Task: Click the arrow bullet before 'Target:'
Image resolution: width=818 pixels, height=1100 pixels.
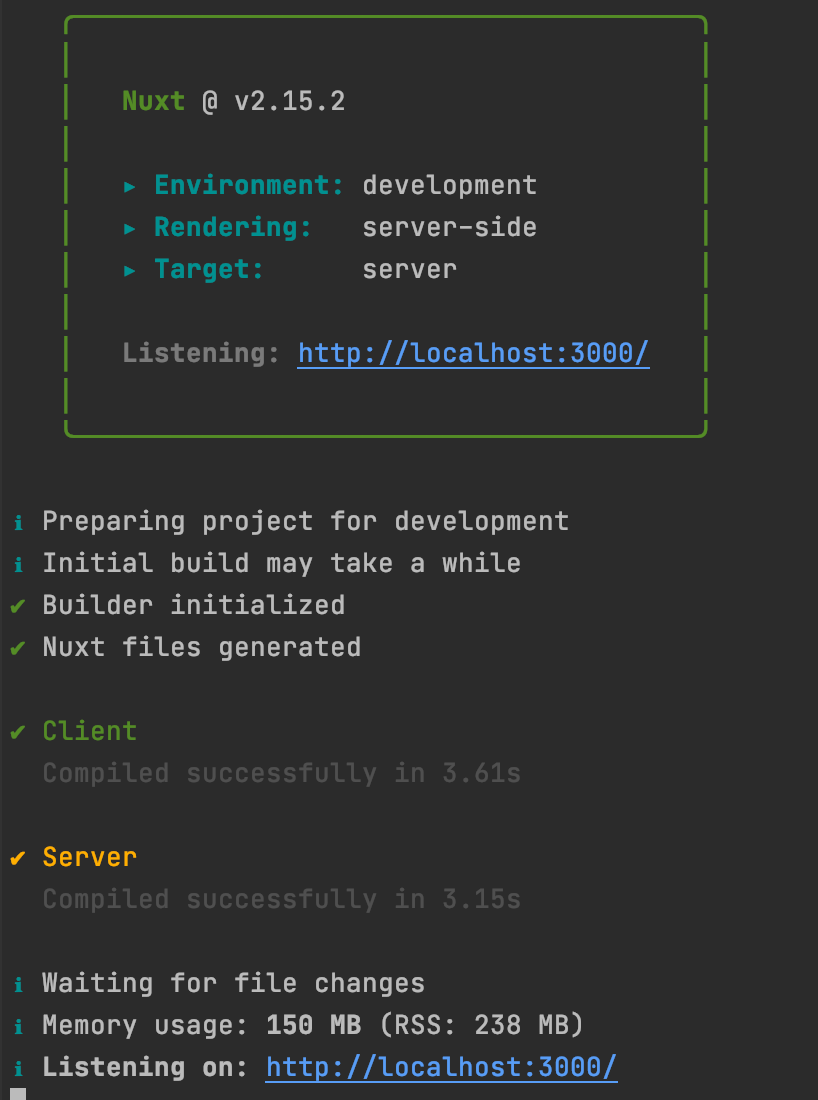Action: [x=130, y=271]
